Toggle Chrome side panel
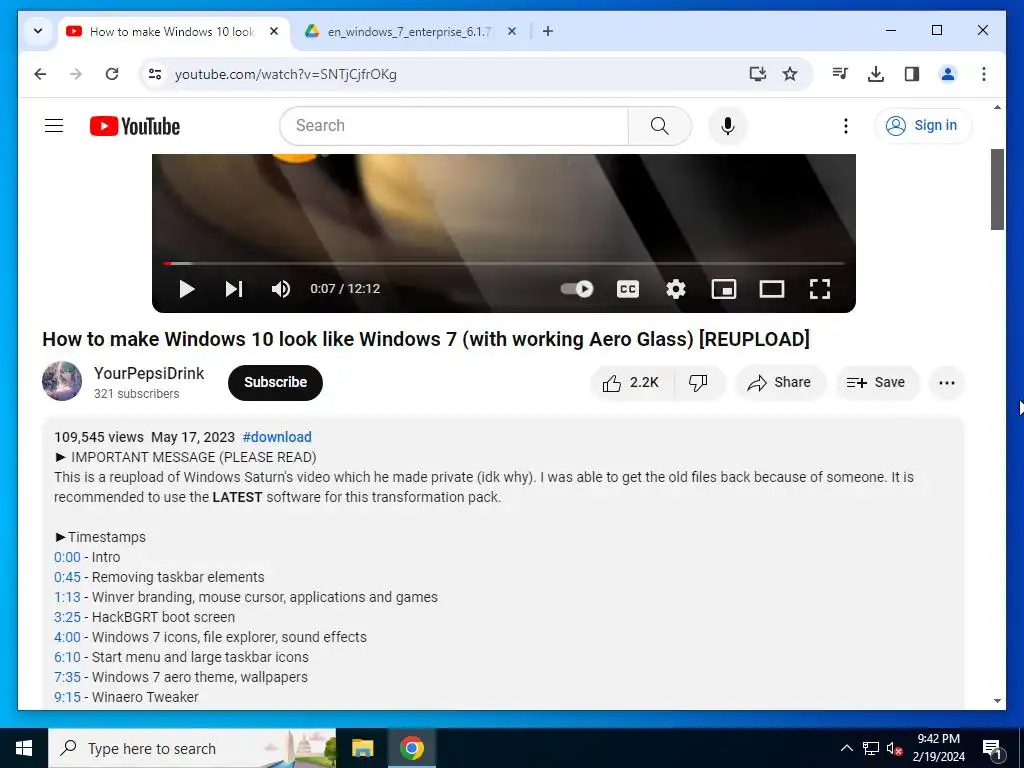Viewport: 1024px width, 768px height. point(912,74)
